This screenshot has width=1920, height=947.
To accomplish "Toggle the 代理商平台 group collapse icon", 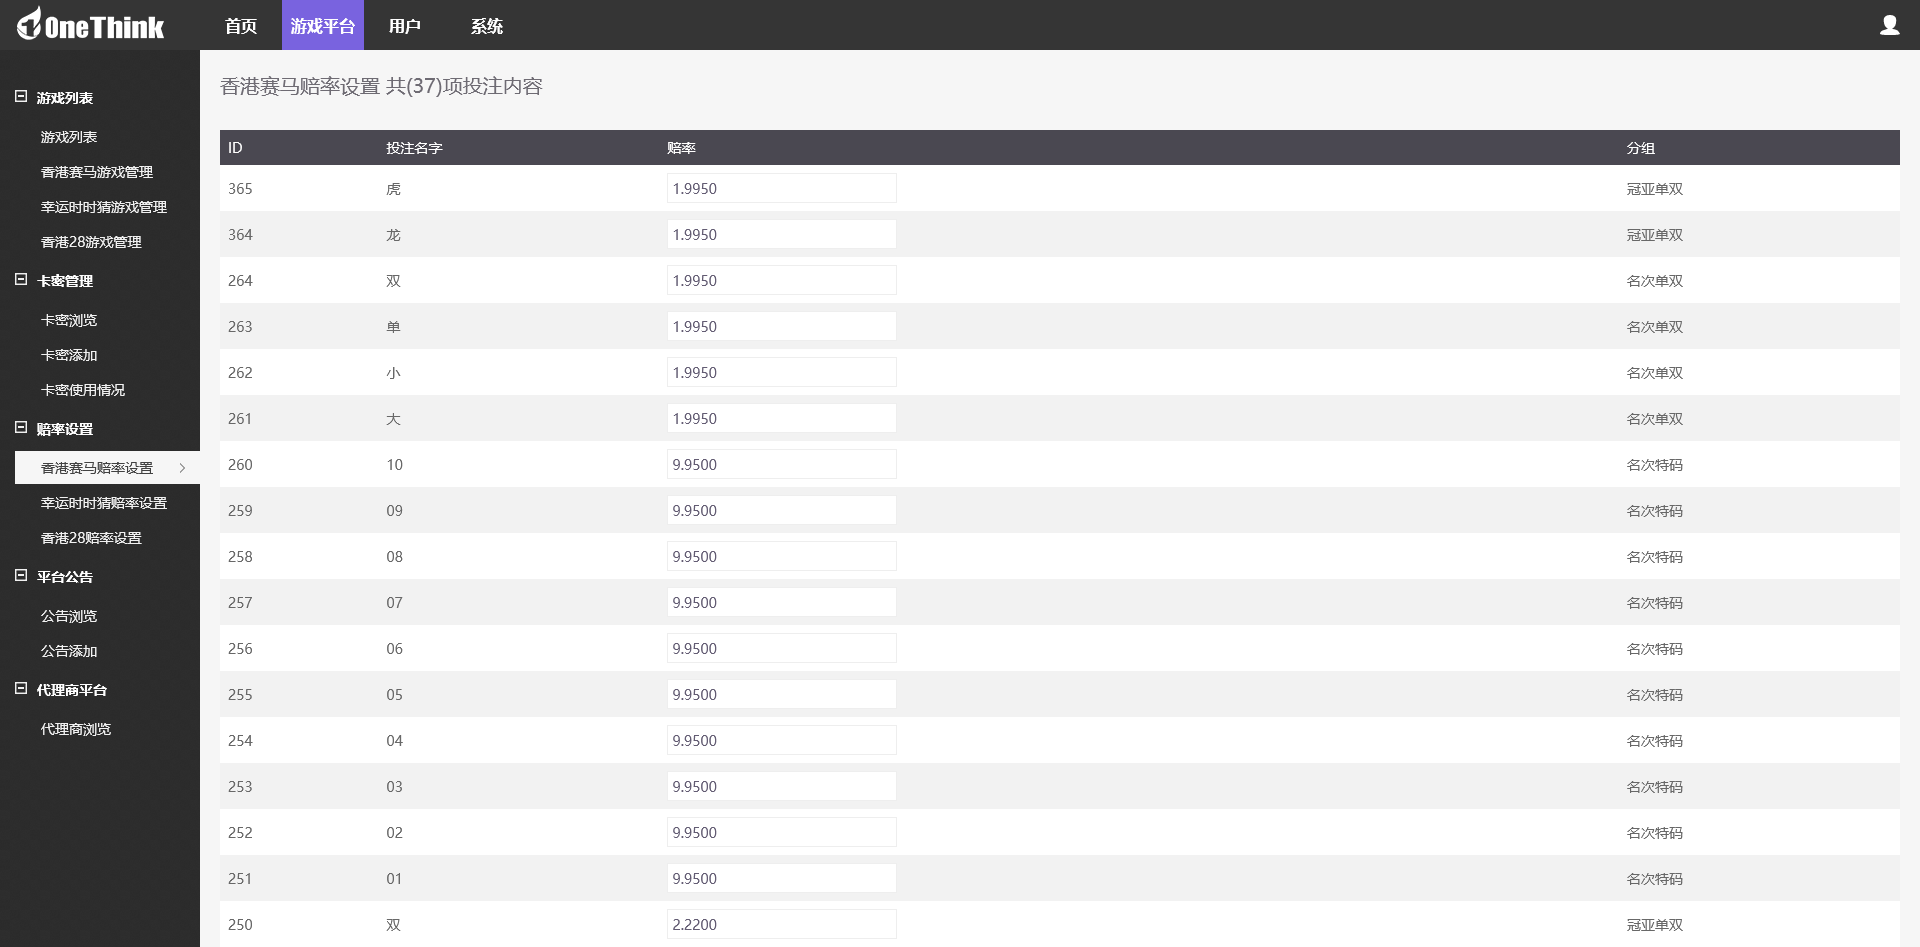I will (x=21, y=689).
